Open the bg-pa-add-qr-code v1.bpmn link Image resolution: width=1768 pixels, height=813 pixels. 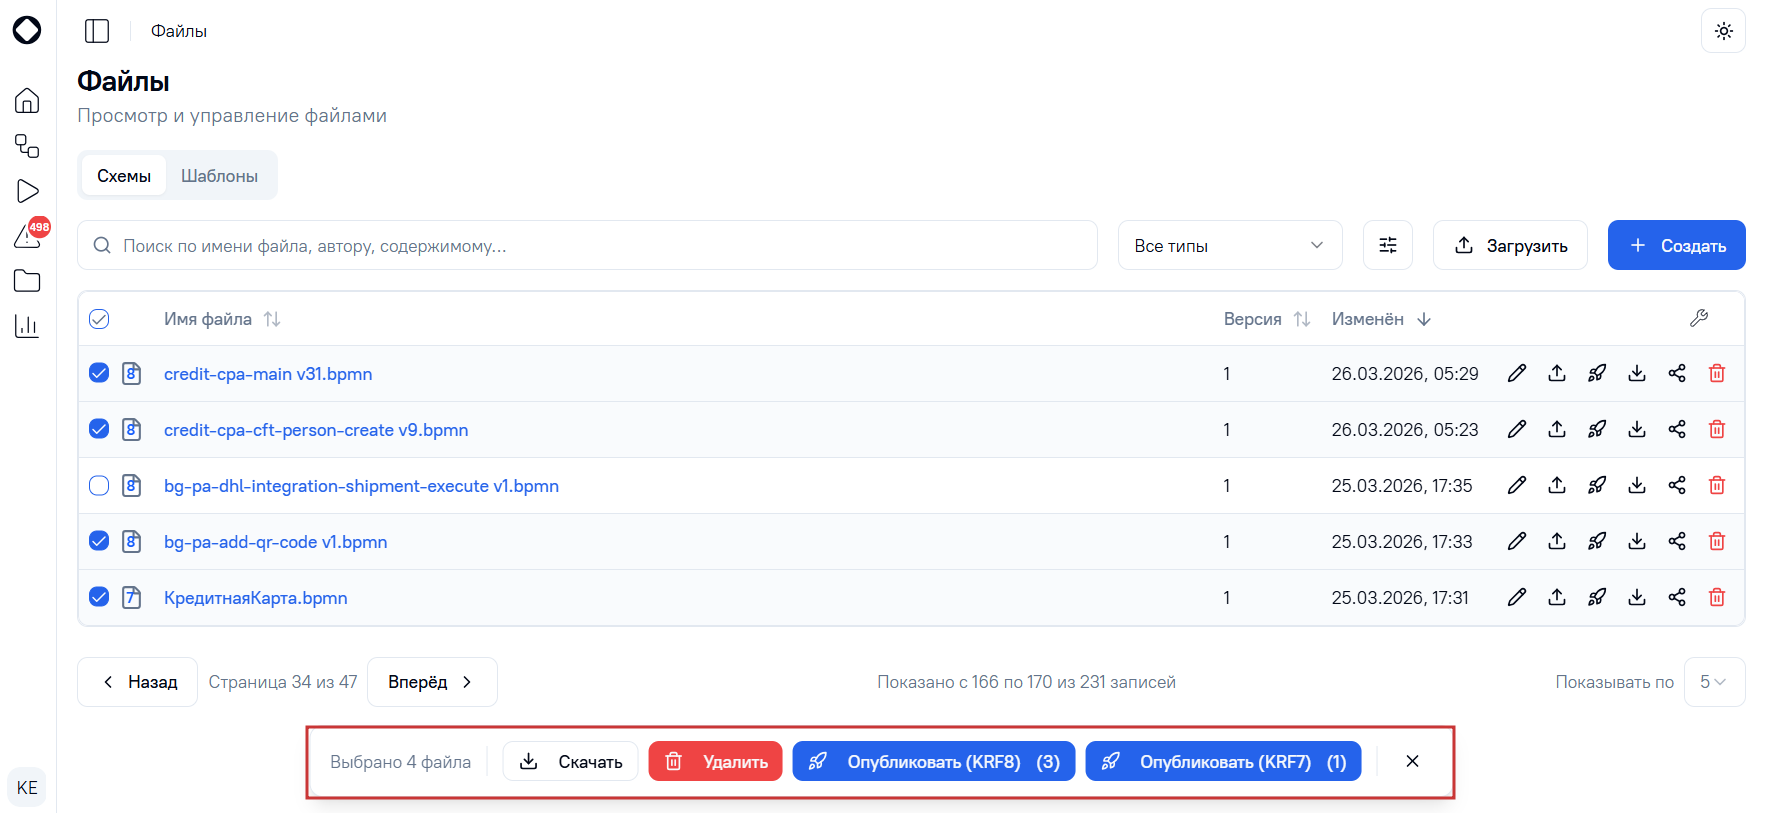(x=276, y=541)
